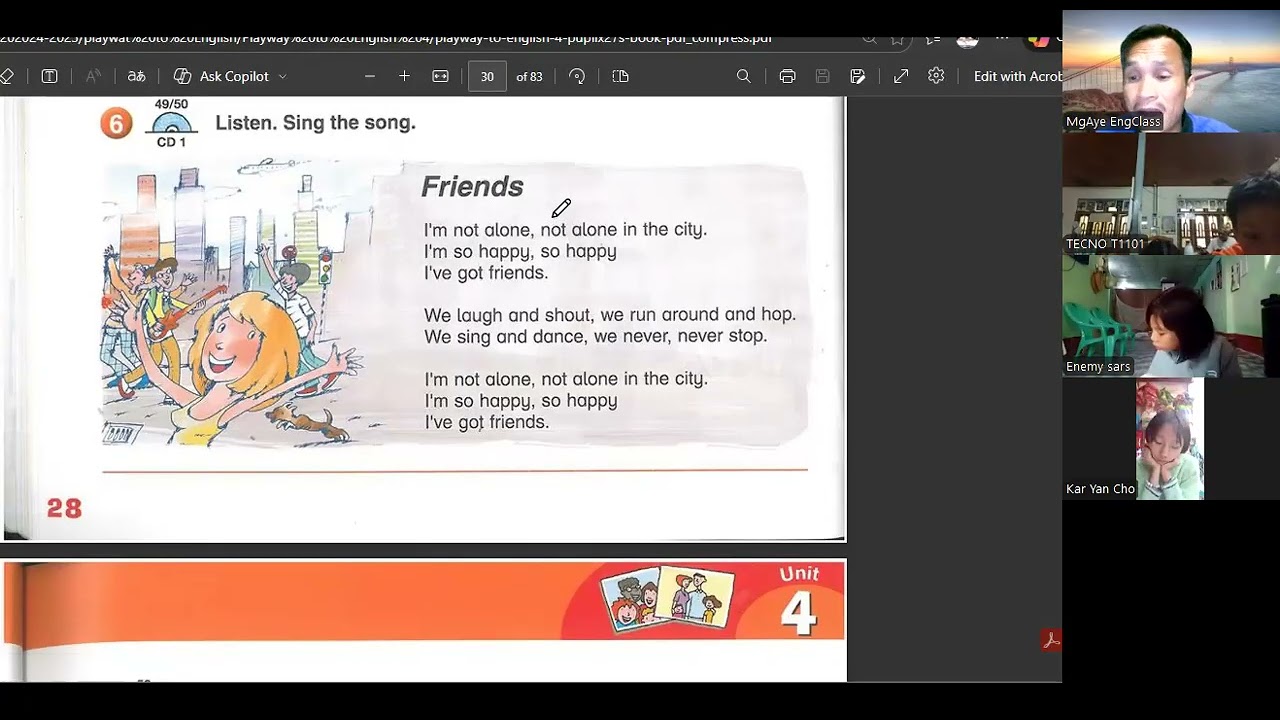Viewport: 1280px width, 720px height.
Task: Toggle fit to width view
Action: pos(440,76)
